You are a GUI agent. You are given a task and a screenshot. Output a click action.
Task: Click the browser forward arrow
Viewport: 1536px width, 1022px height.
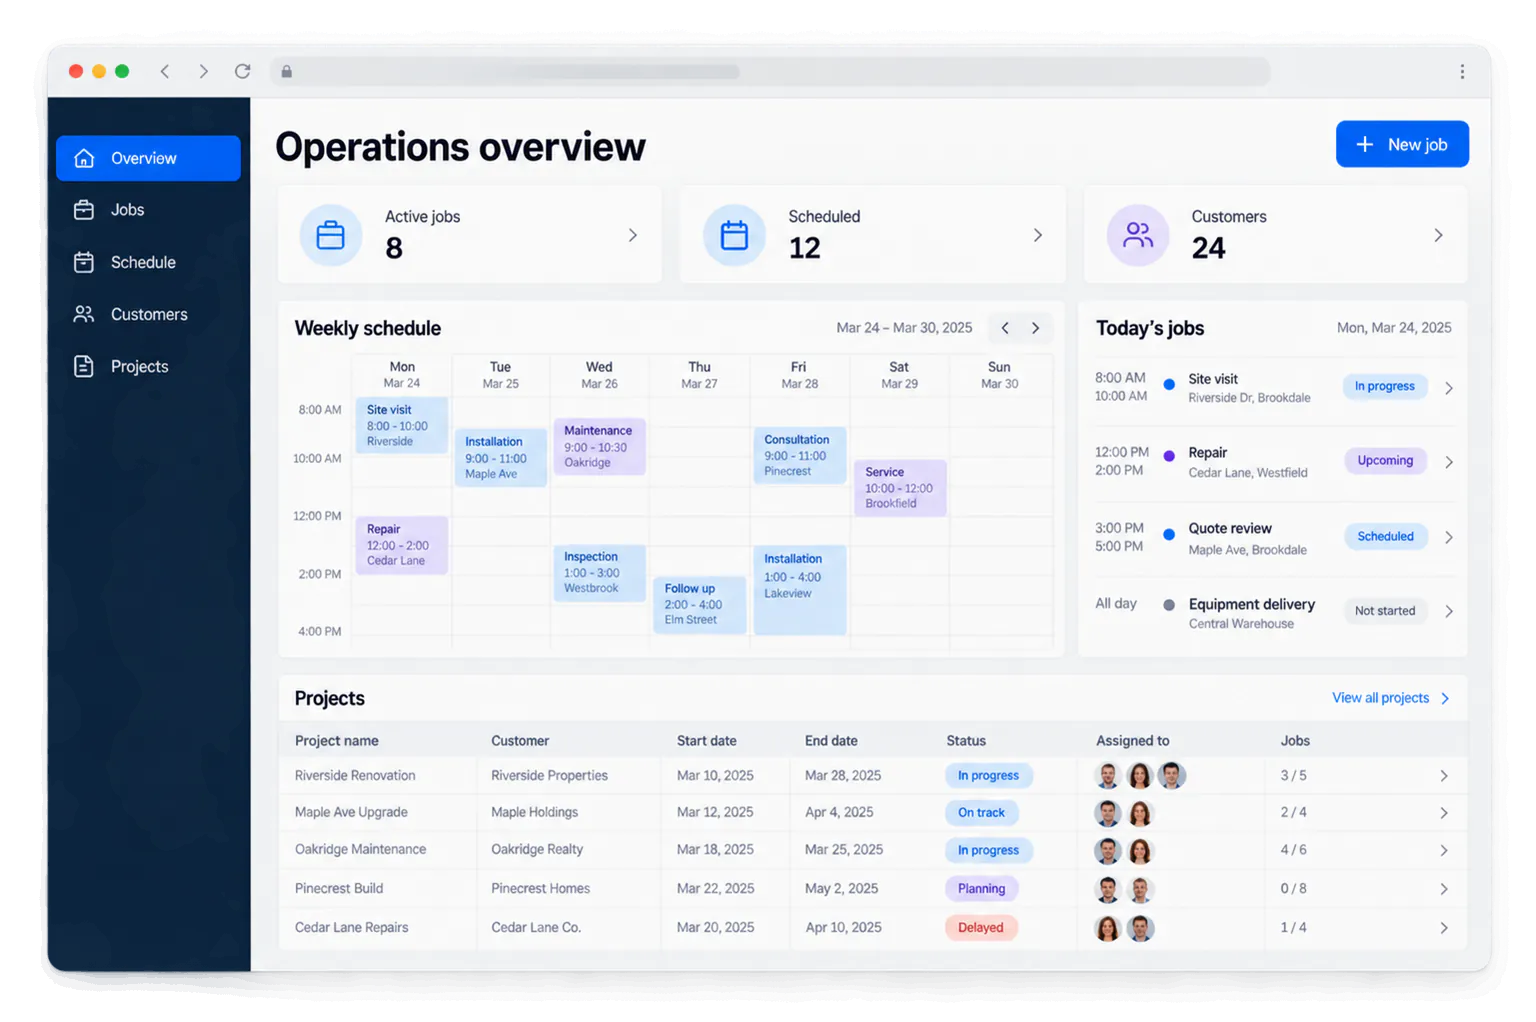[x=203, y=71]
